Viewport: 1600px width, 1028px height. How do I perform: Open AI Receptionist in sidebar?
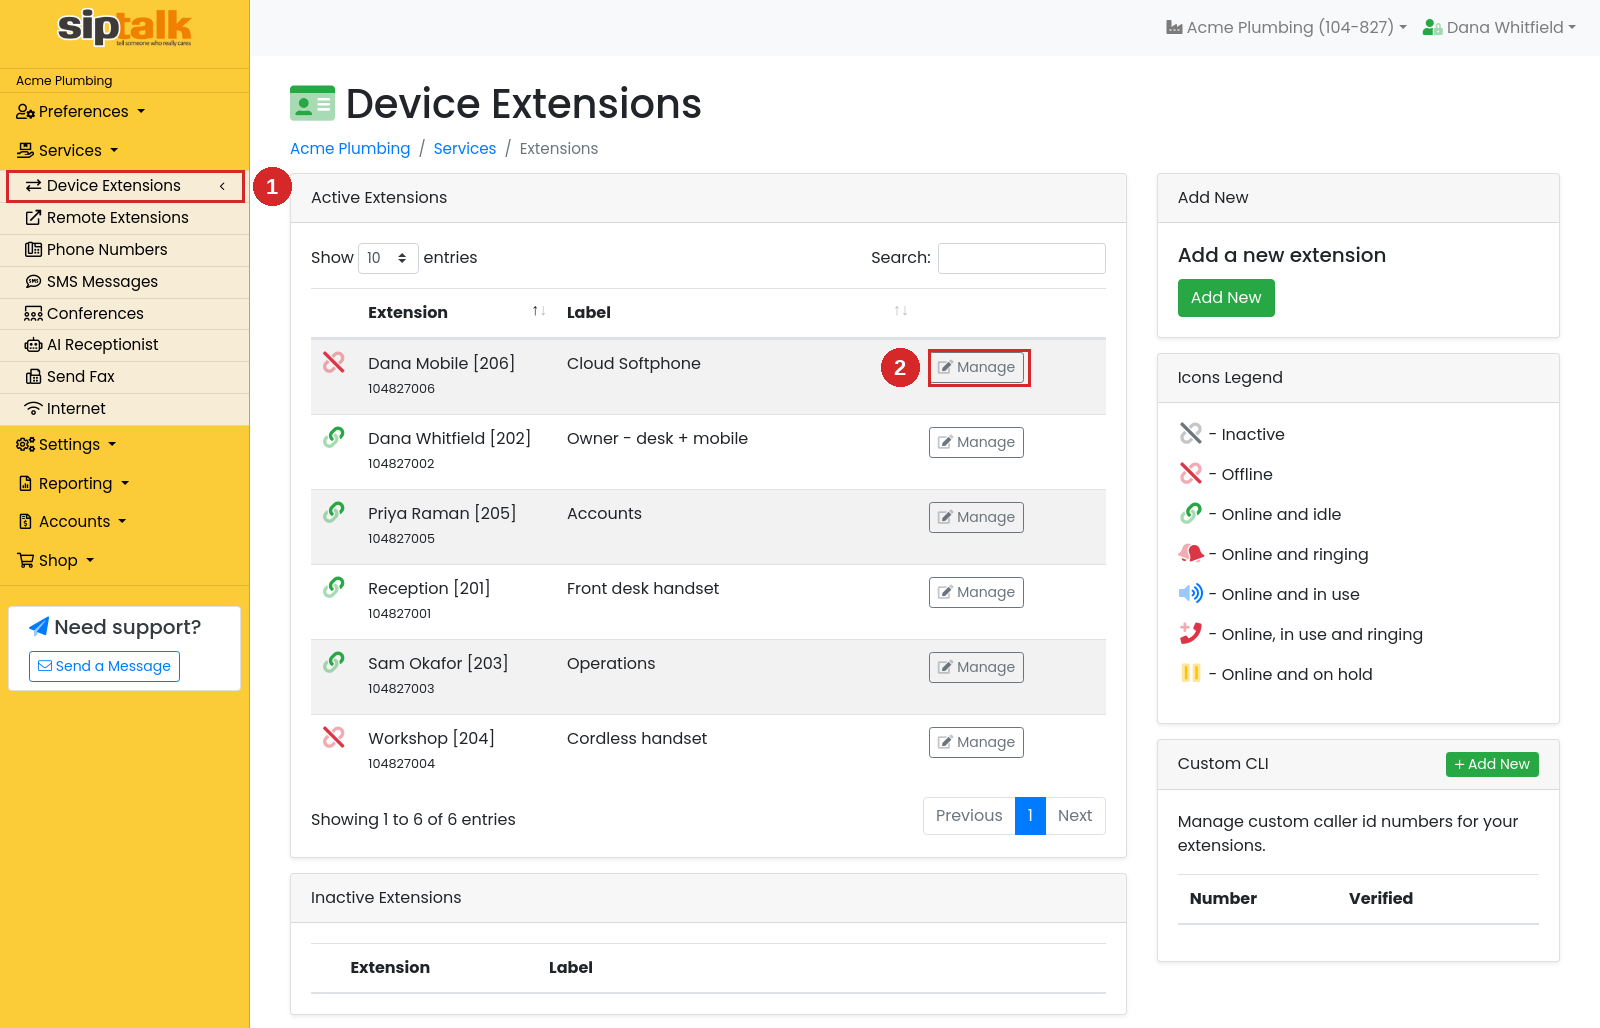point(125,345)
